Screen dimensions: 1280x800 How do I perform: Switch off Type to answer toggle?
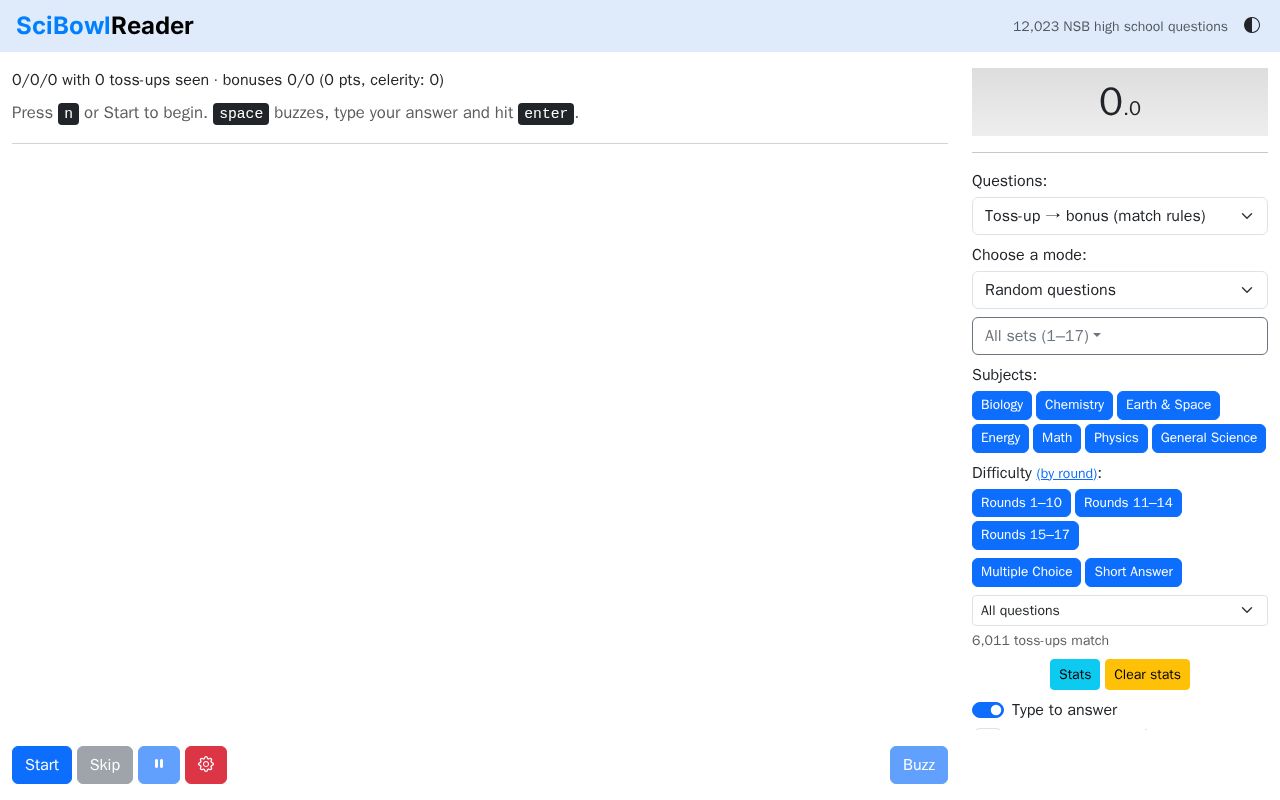[x=988, y=710]
